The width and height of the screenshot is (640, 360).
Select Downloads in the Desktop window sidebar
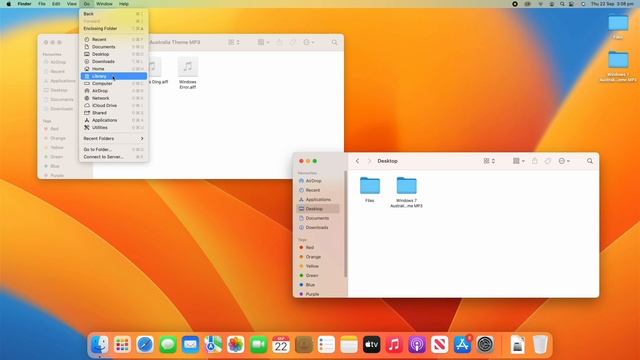coord(318,228)
